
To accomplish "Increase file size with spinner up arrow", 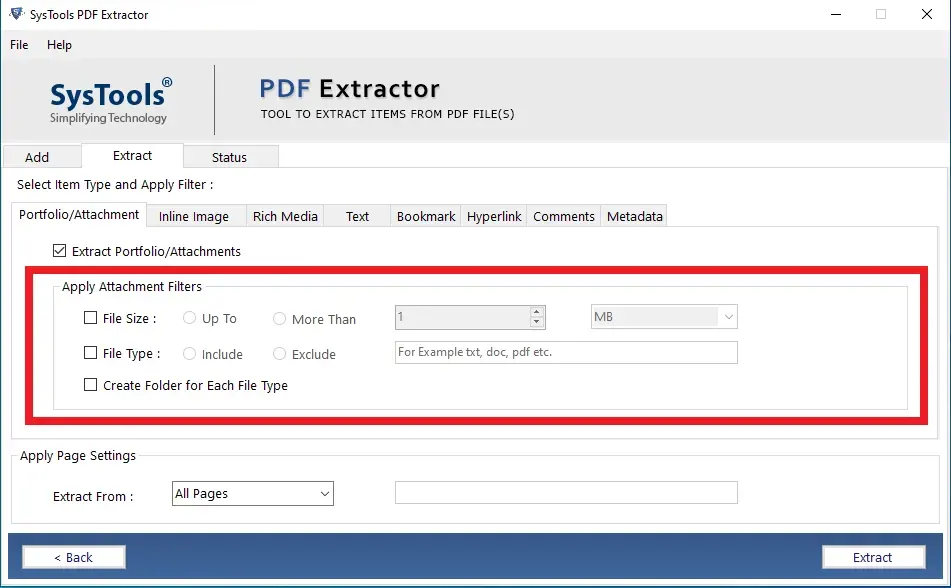I will pos(536,312).
